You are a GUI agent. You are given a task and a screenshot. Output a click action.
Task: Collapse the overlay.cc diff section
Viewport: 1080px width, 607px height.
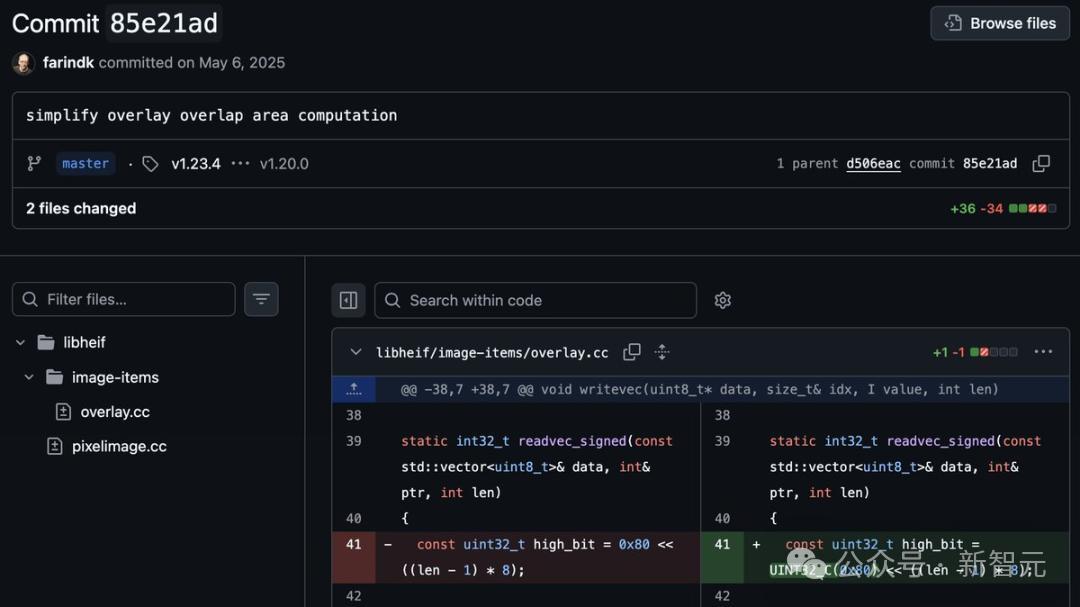[x=355, y=352]
